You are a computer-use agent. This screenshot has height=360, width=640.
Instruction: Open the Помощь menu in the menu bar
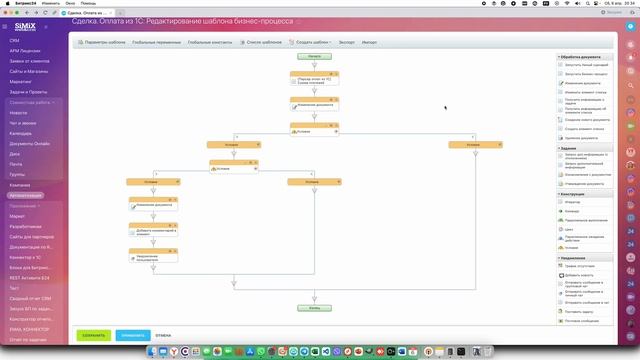pyautogui.click(x=88, y=3)
